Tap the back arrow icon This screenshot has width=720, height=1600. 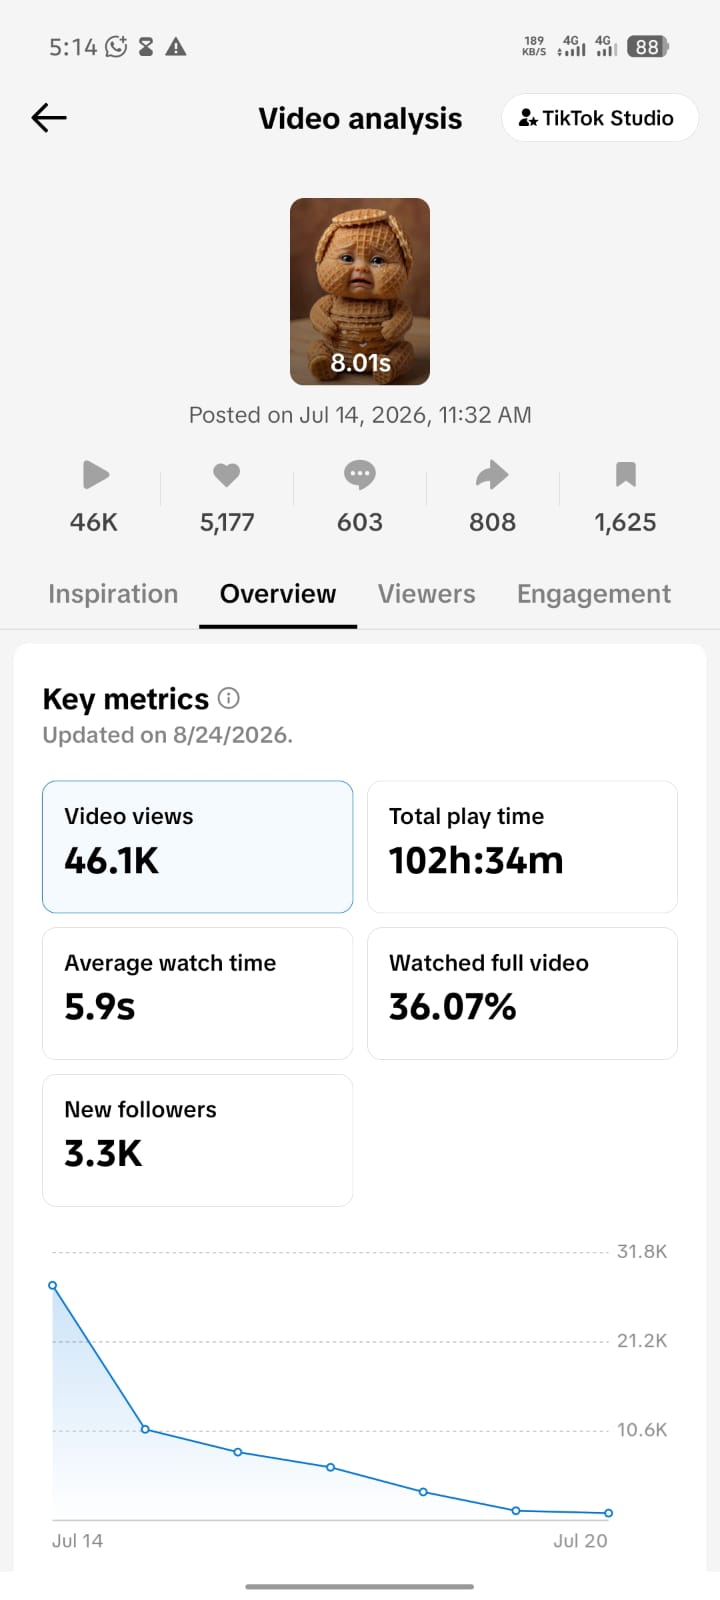click(48, 118)
